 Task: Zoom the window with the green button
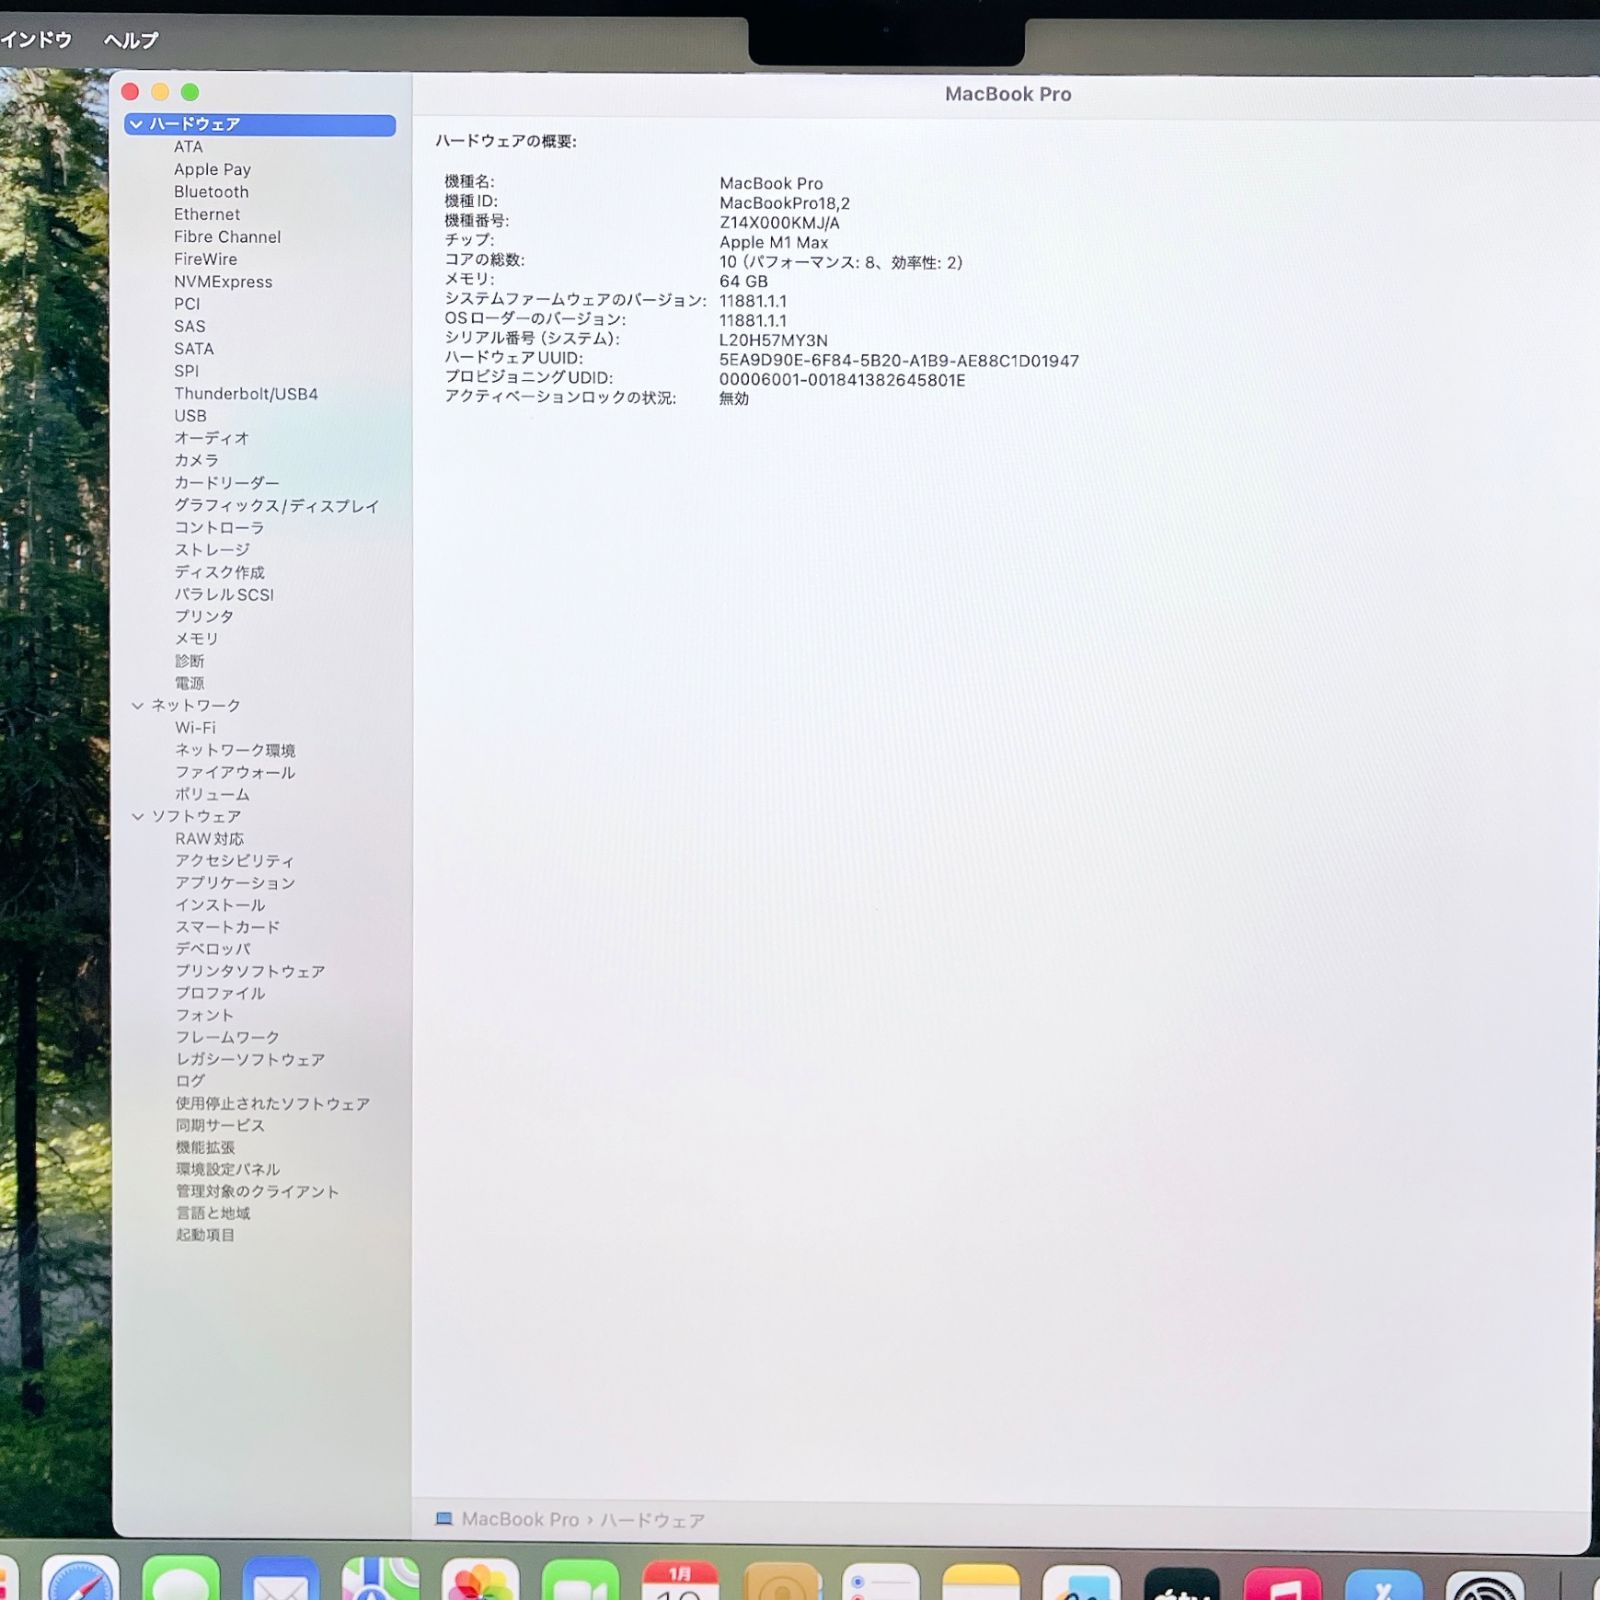190,92
